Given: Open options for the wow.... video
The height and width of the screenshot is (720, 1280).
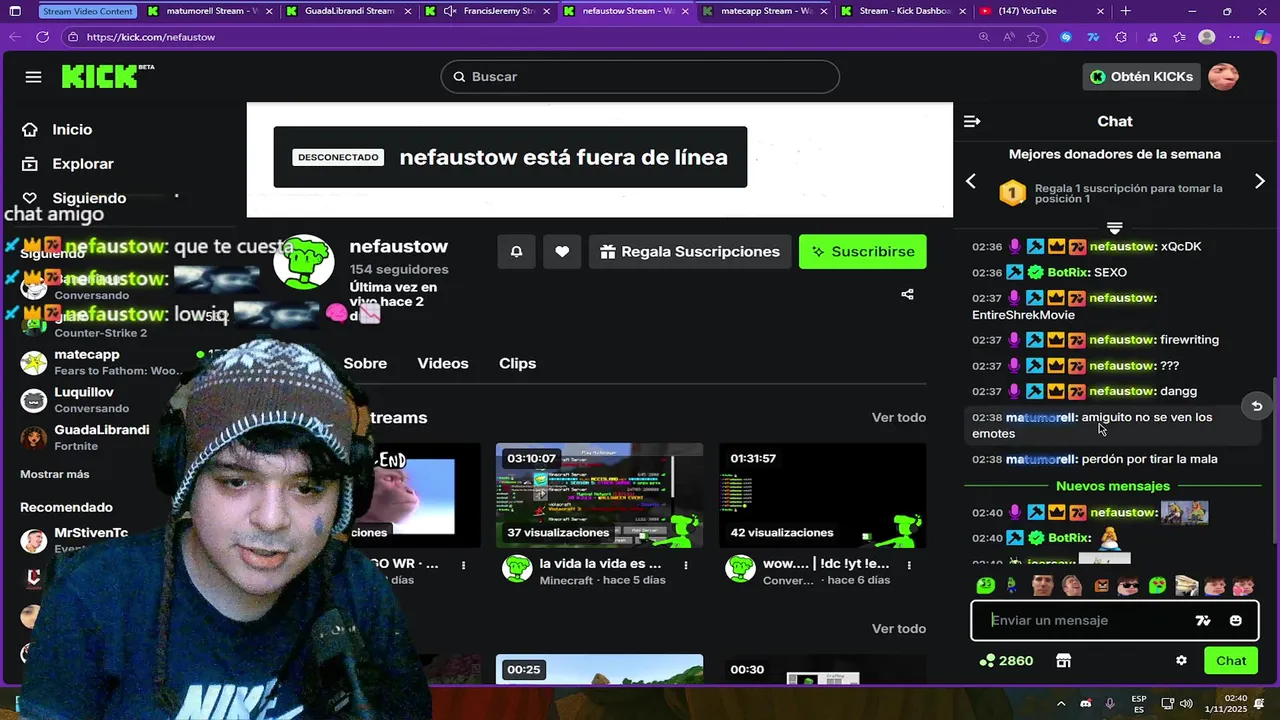Looking at the screenshot, I should 909,565.
